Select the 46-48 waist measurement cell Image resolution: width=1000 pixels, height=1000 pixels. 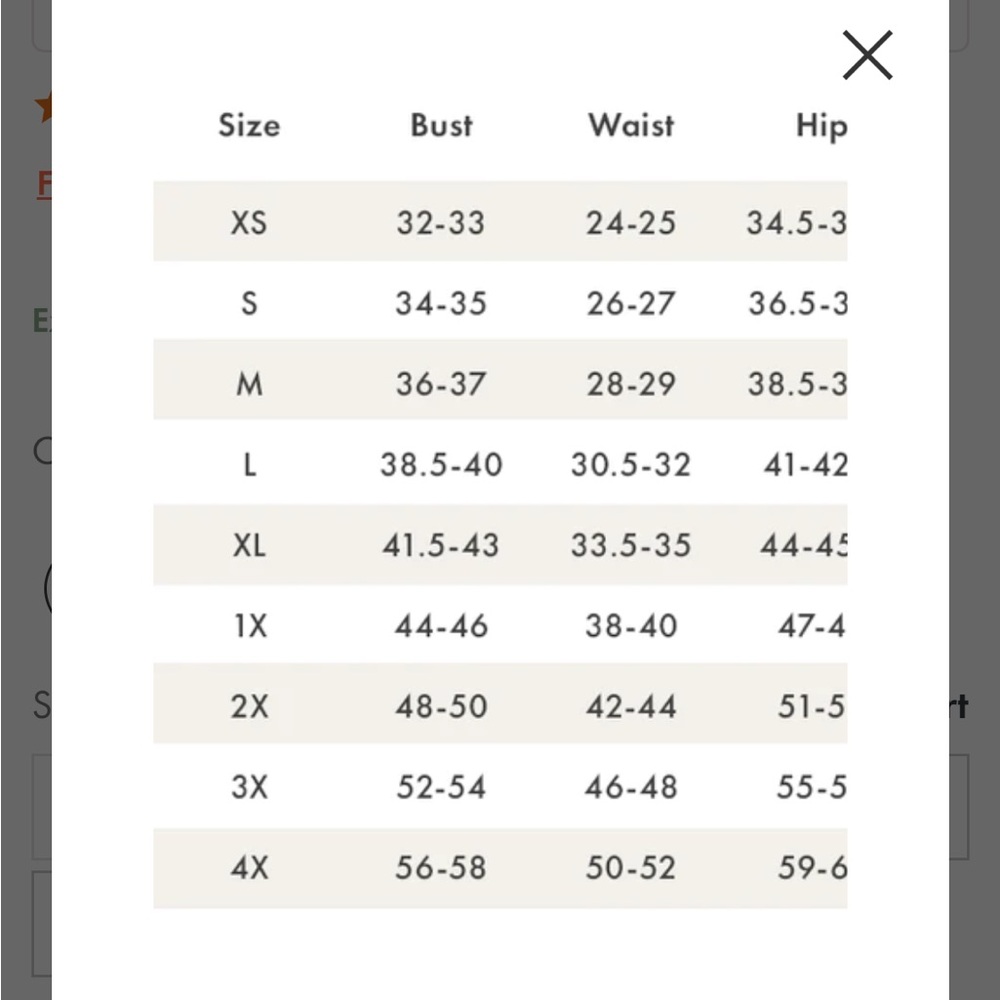click(x=631, y=787)
